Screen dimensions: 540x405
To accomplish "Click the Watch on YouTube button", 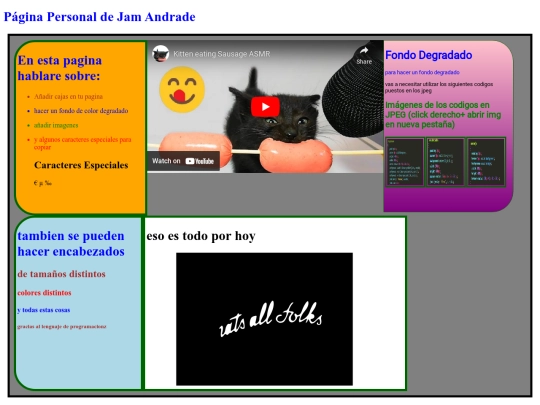I will 183,161.
